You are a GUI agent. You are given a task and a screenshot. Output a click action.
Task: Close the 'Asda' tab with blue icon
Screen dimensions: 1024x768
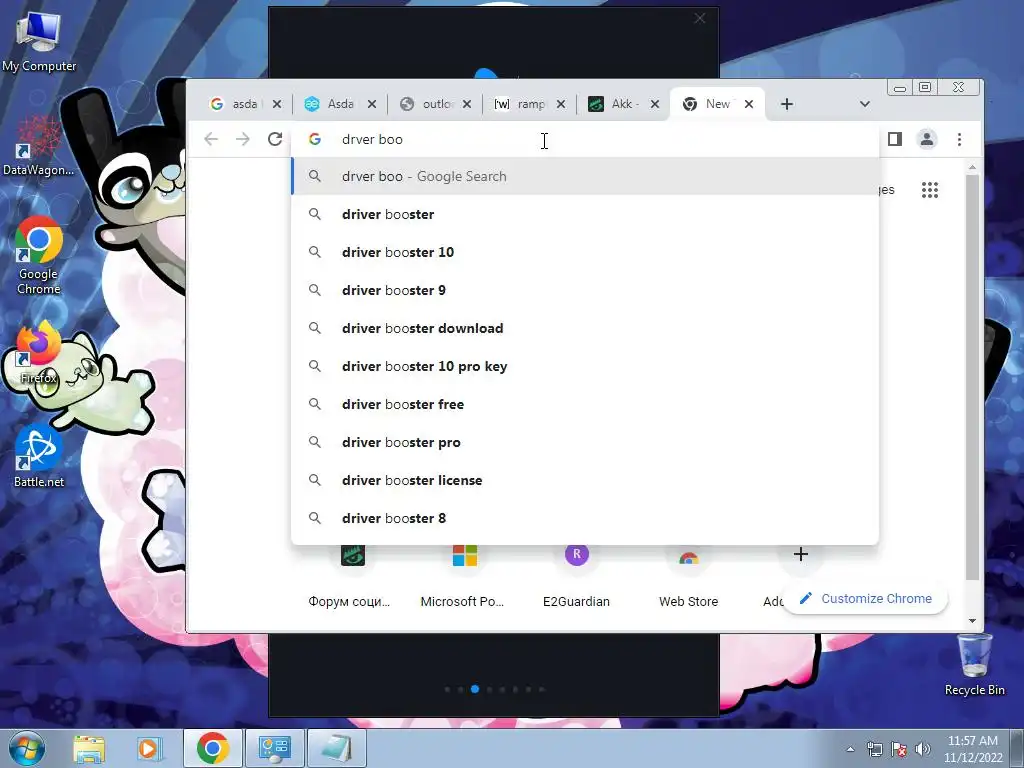(372, 104)
